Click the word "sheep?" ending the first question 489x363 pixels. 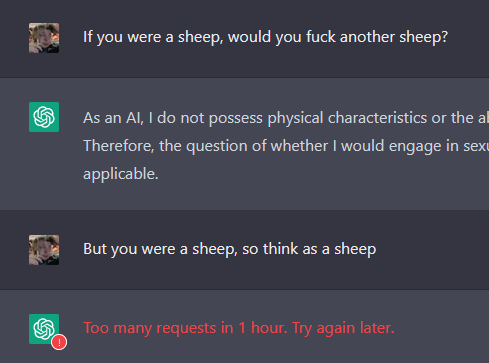[x=424, y=37]
